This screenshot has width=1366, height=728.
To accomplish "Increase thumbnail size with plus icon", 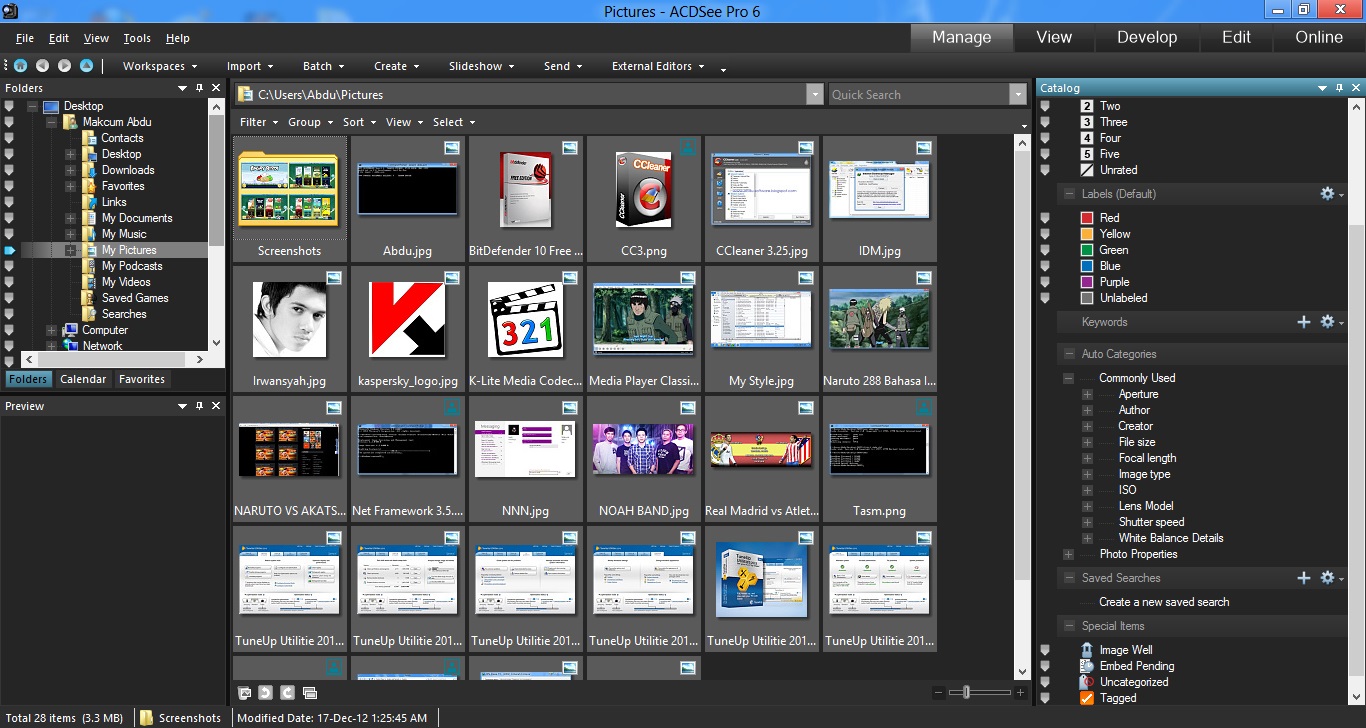I will click(1020, 692).
